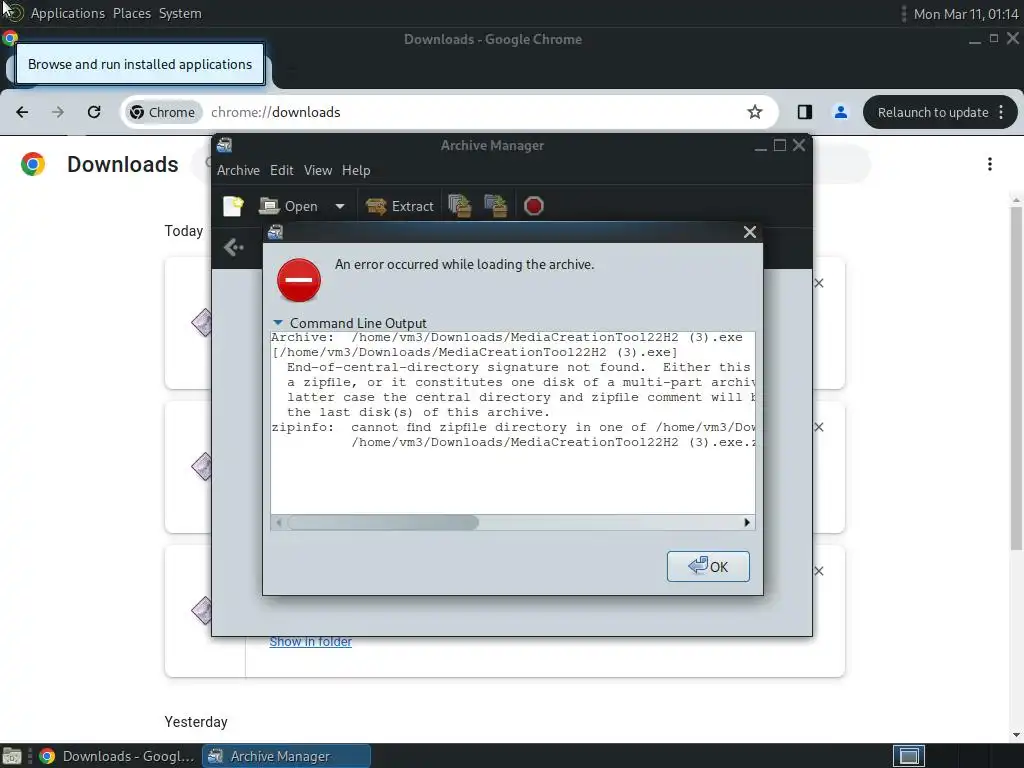This screenshot has width=1024, height=768.
Task: Click OK to dismiss the error dialog
Action: point(708,566)
